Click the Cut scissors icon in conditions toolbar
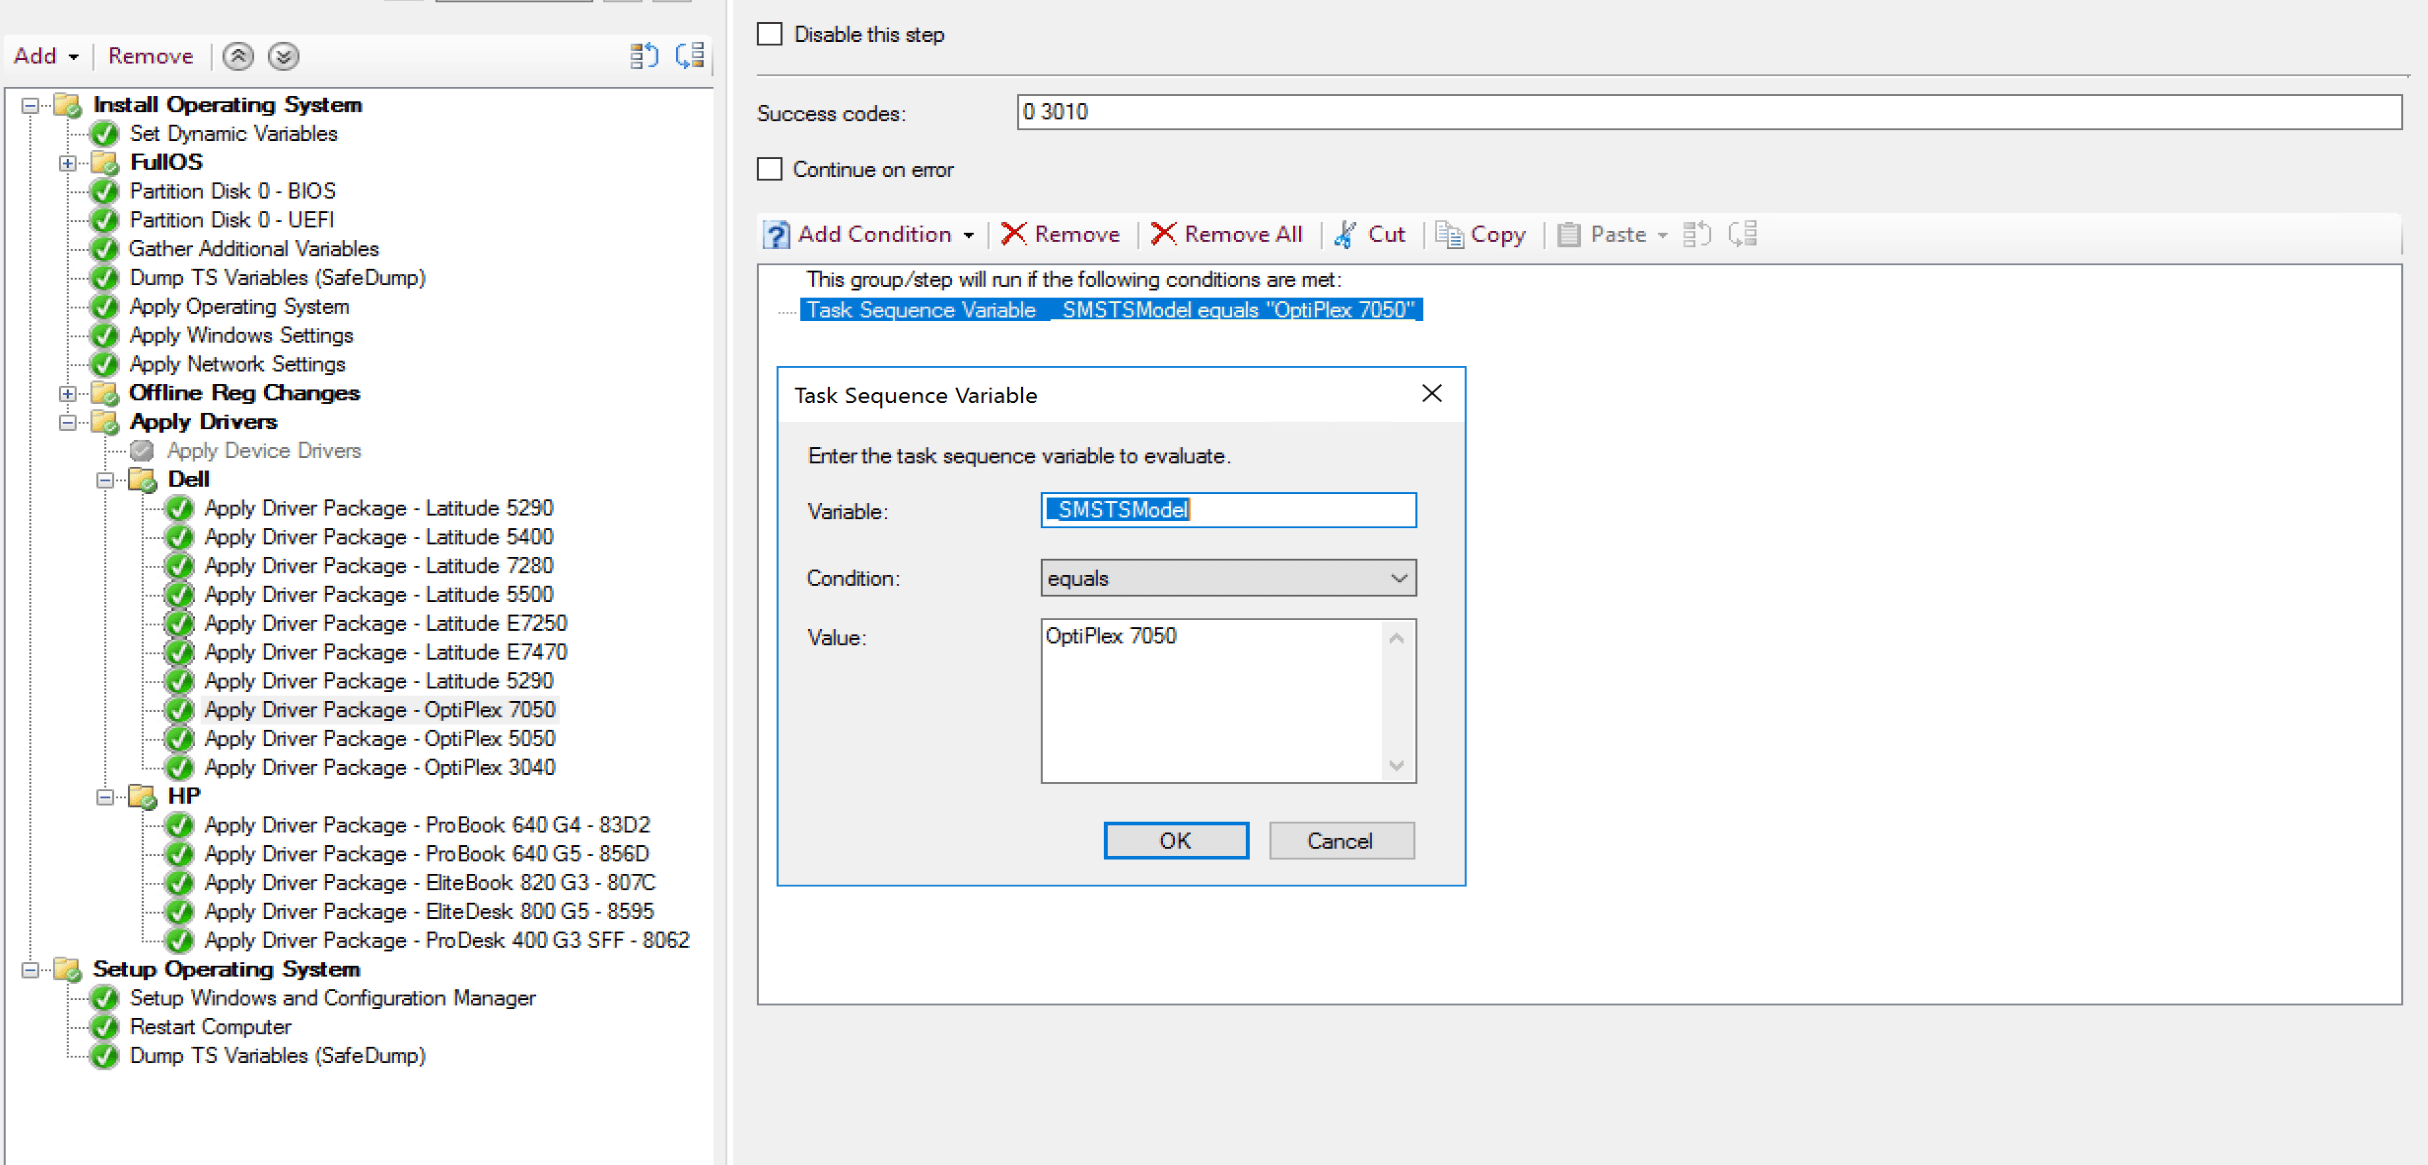This screenshot has width=2428, height=1165. click(x=1346, y=234)
